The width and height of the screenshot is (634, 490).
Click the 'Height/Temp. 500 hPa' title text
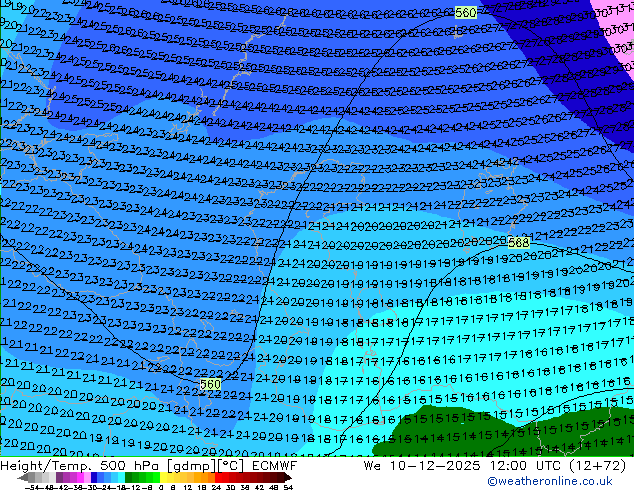(x=80, y=466)
